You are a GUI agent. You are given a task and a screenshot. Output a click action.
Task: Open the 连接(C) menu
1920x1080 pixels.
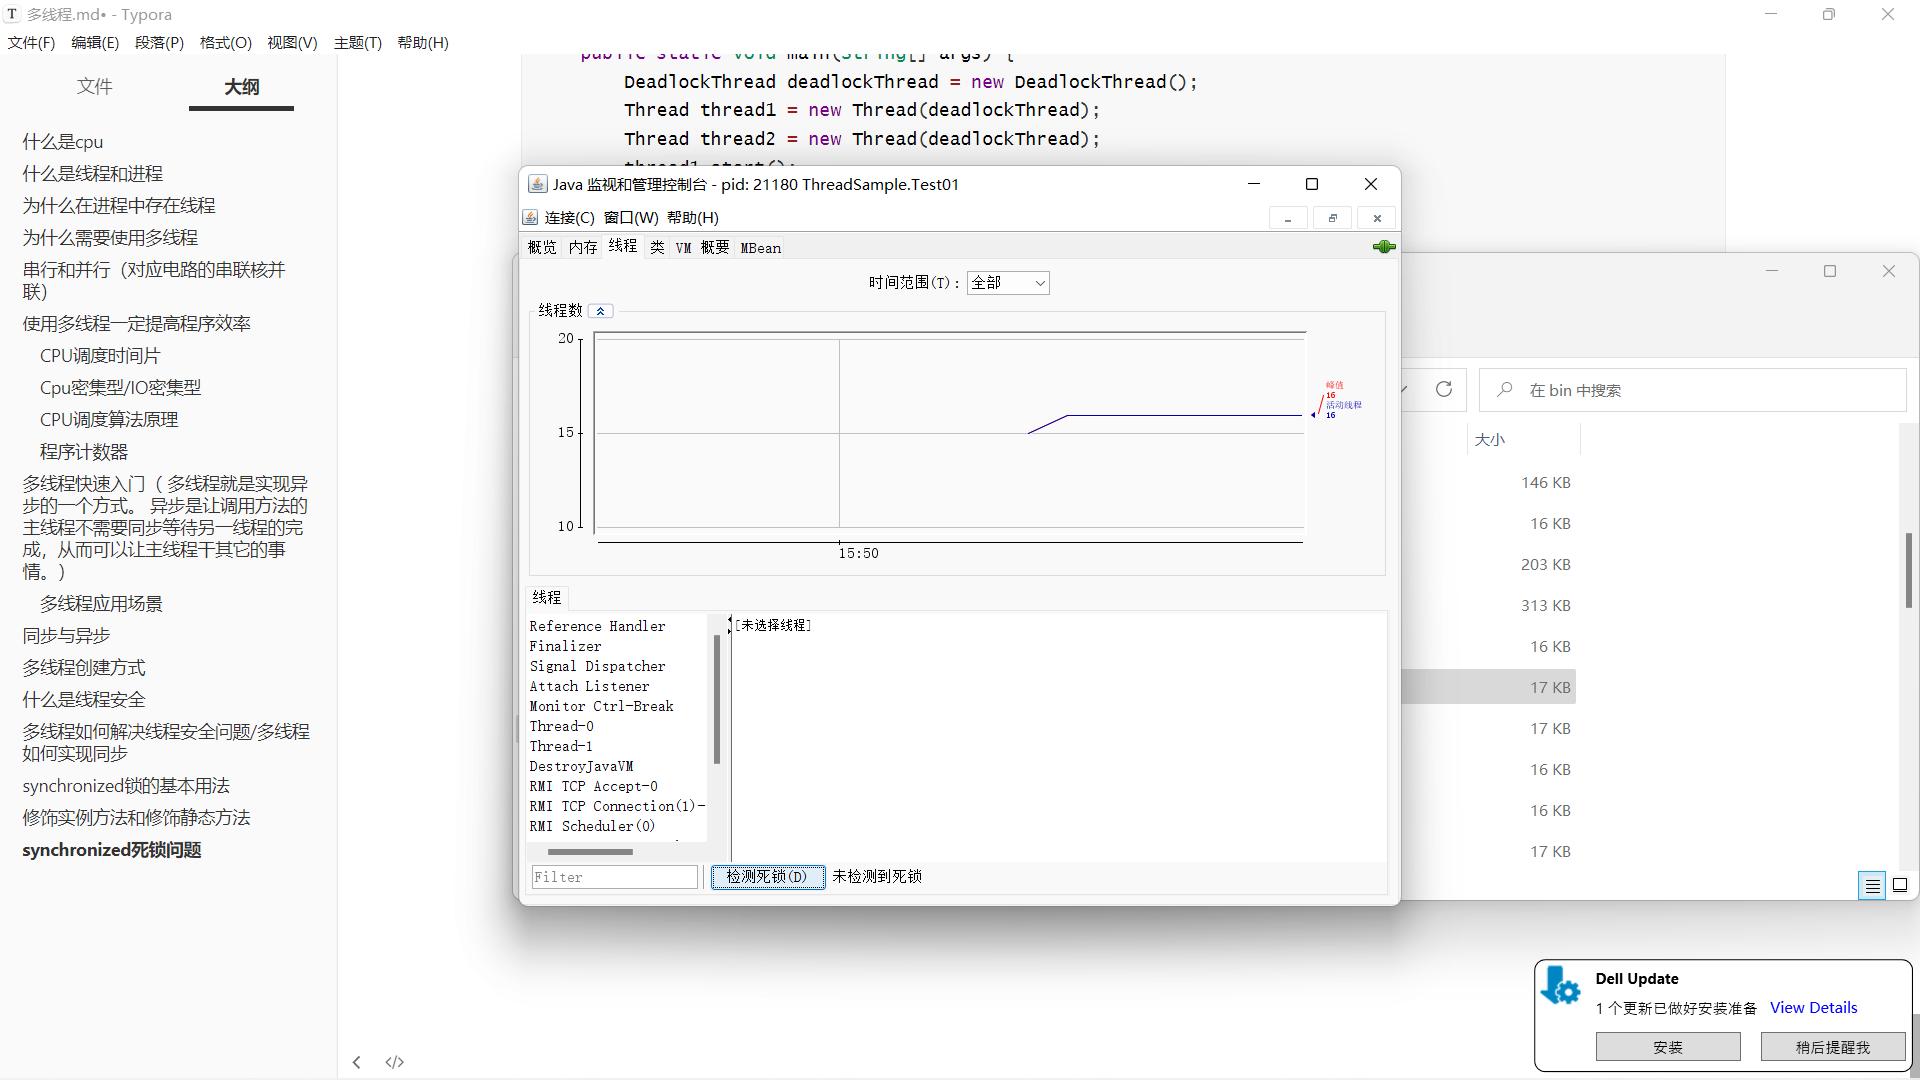(569, 218)
